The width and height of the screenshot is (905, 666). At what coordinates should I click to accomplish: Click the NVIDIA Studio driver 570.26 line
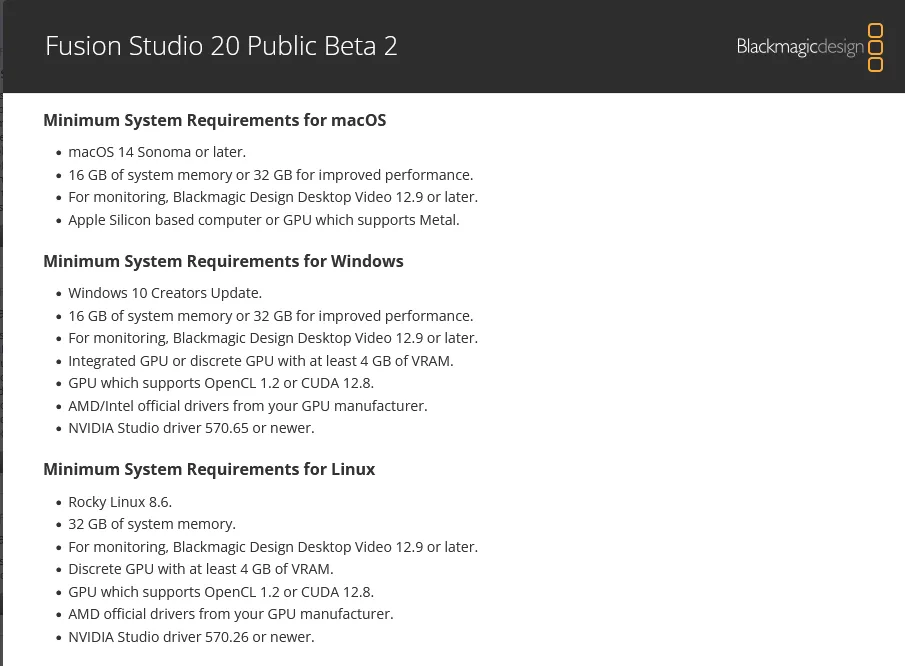click(191, 637)
